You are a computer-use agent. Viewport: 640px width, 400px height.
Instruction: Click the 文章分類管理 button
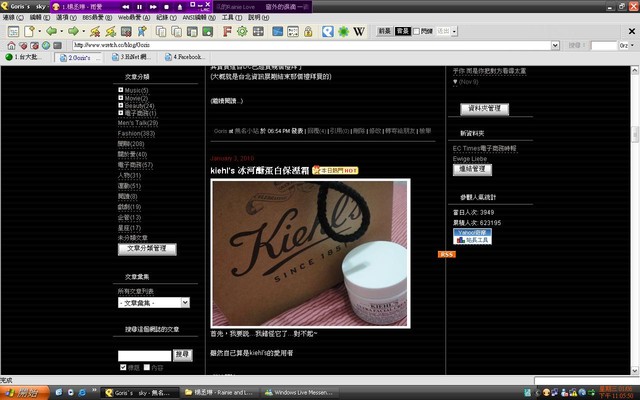[147, 249]
